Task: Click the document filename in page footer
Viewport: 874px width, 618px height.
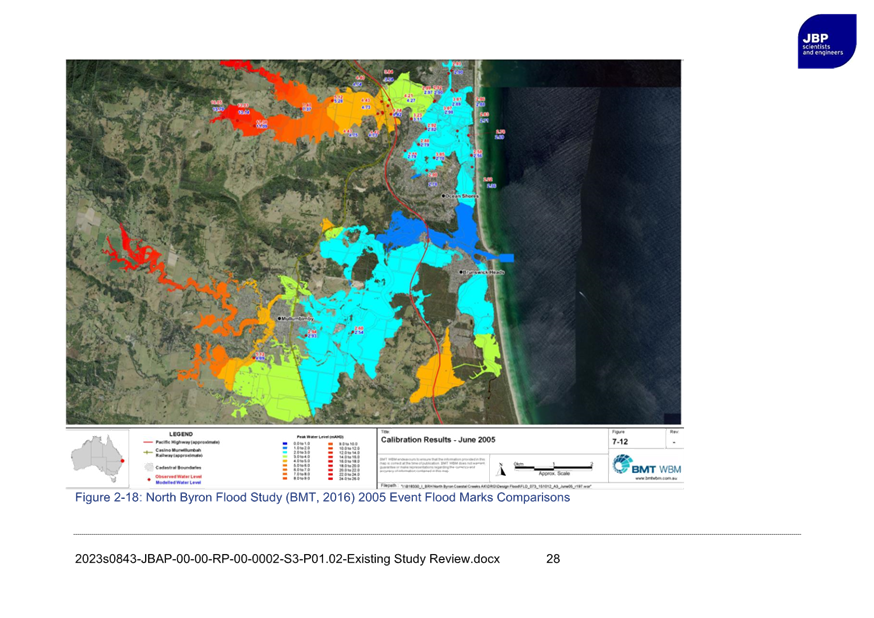Action: 288,559
